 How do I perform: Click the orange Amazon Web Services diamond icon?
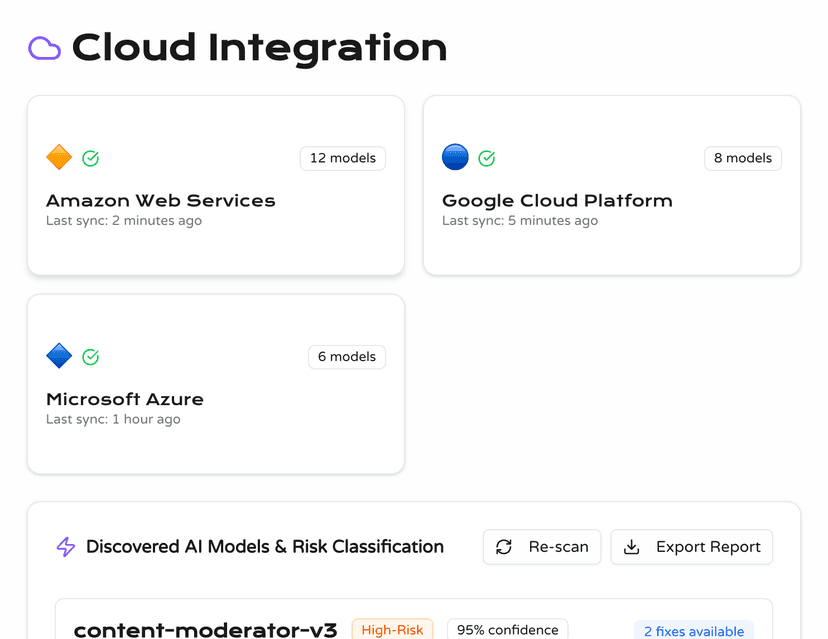pyautogui.click(x=59, y=157)
